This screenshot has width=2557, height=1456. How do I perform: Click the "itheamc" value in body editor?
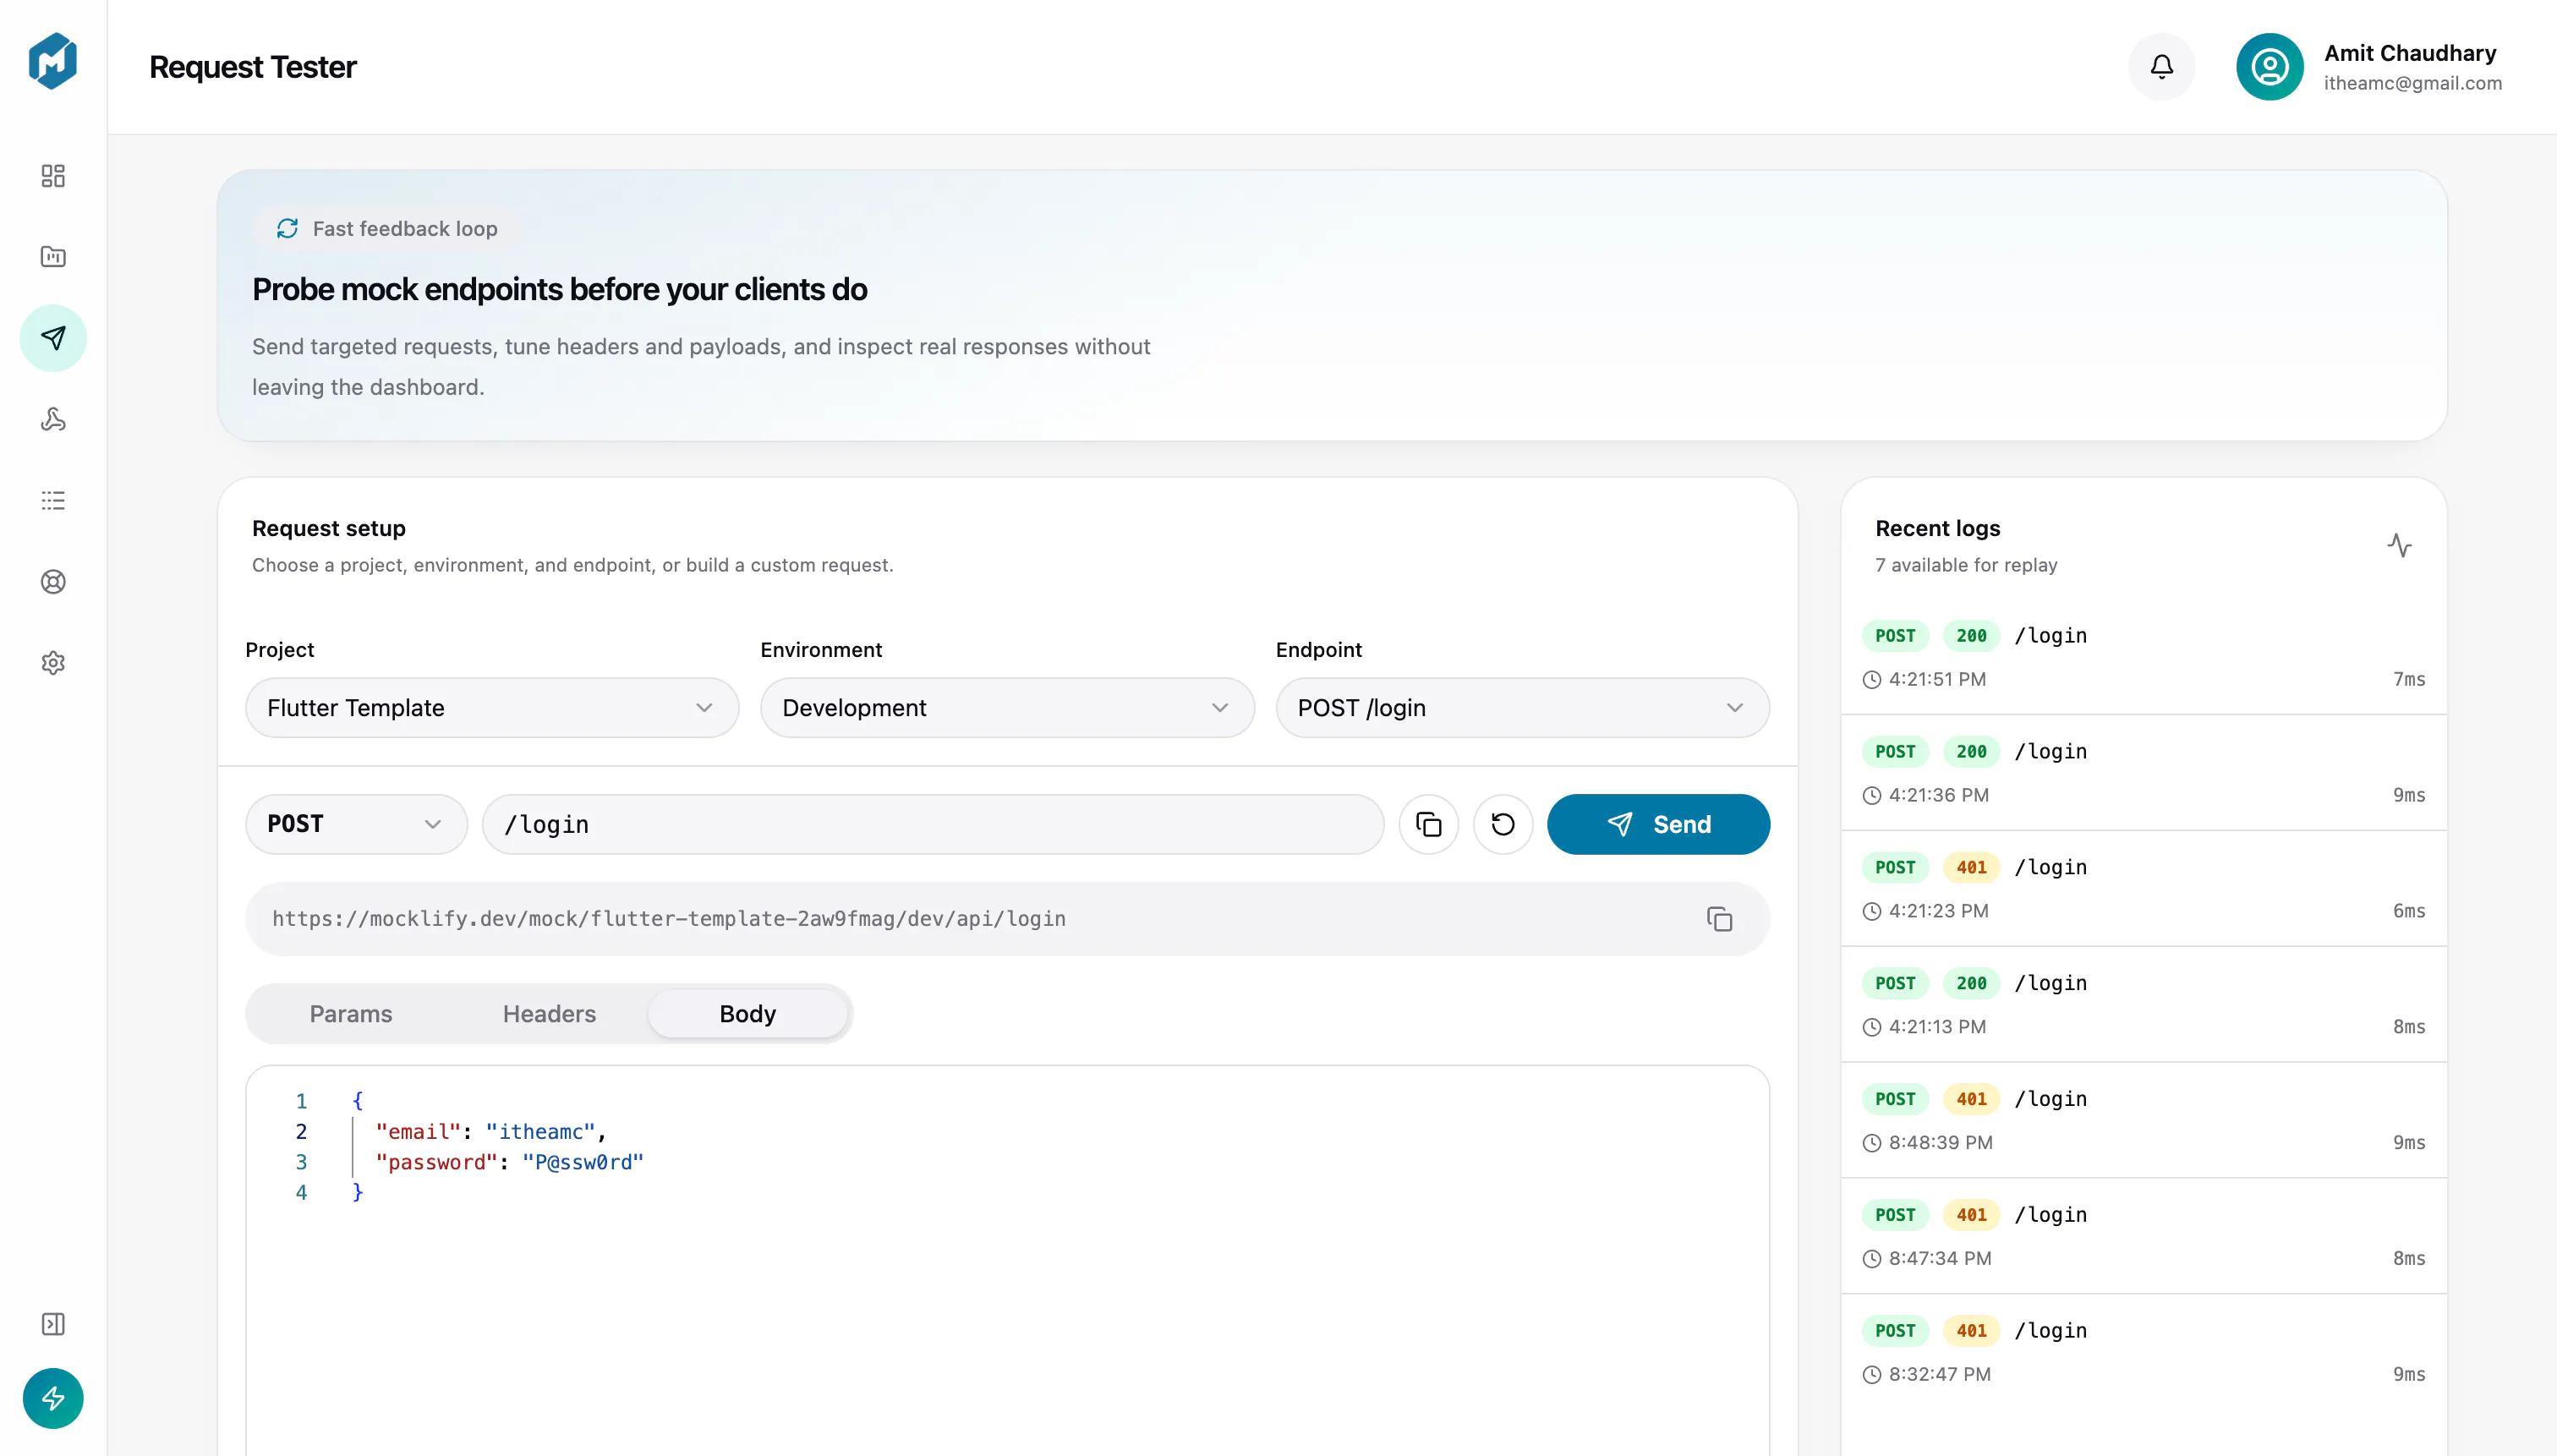tap(540, 1132)
